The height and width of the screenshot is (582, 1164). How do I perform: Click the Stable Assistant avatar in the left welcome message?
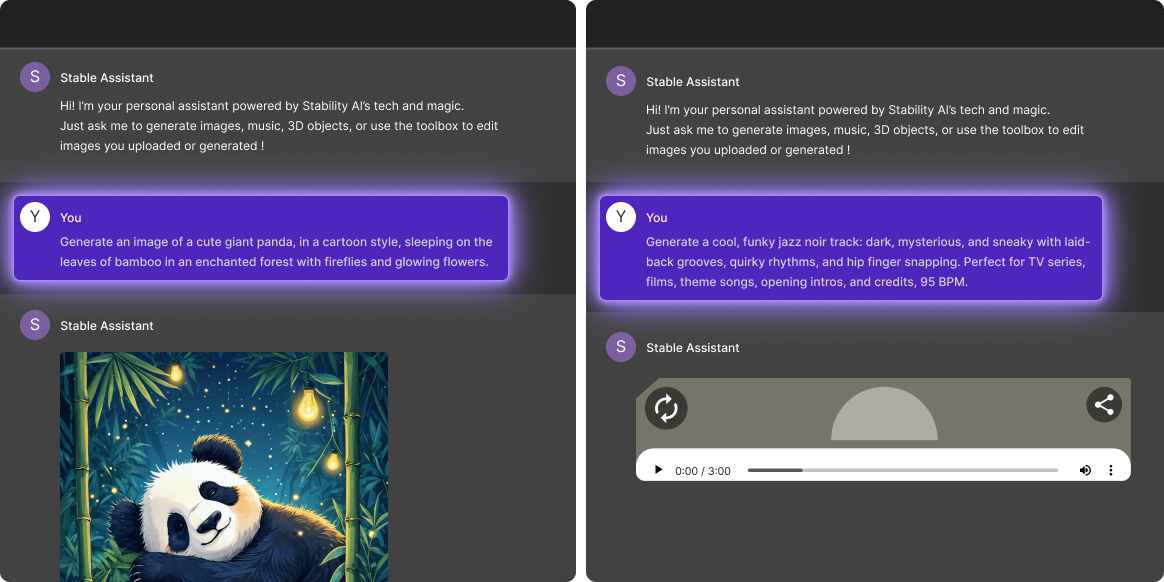point(34,77)
